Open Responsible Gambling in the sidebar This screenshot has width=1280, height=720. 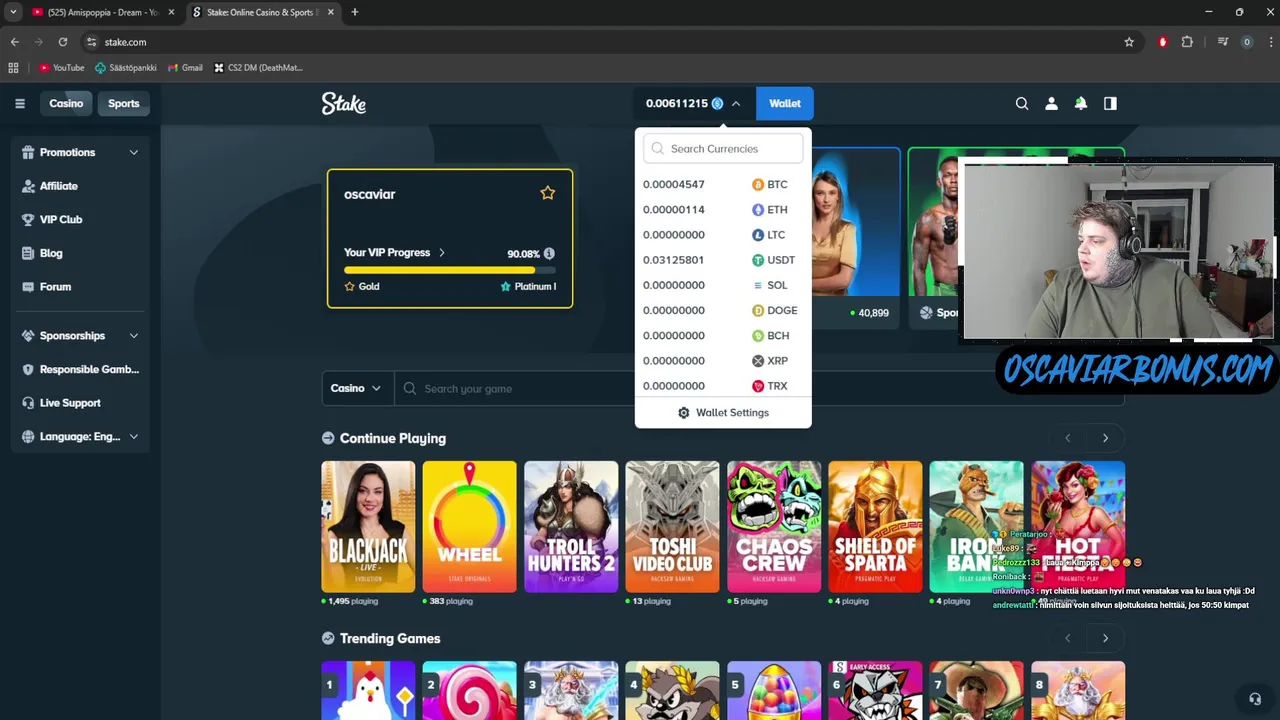[x=80, y=369]
